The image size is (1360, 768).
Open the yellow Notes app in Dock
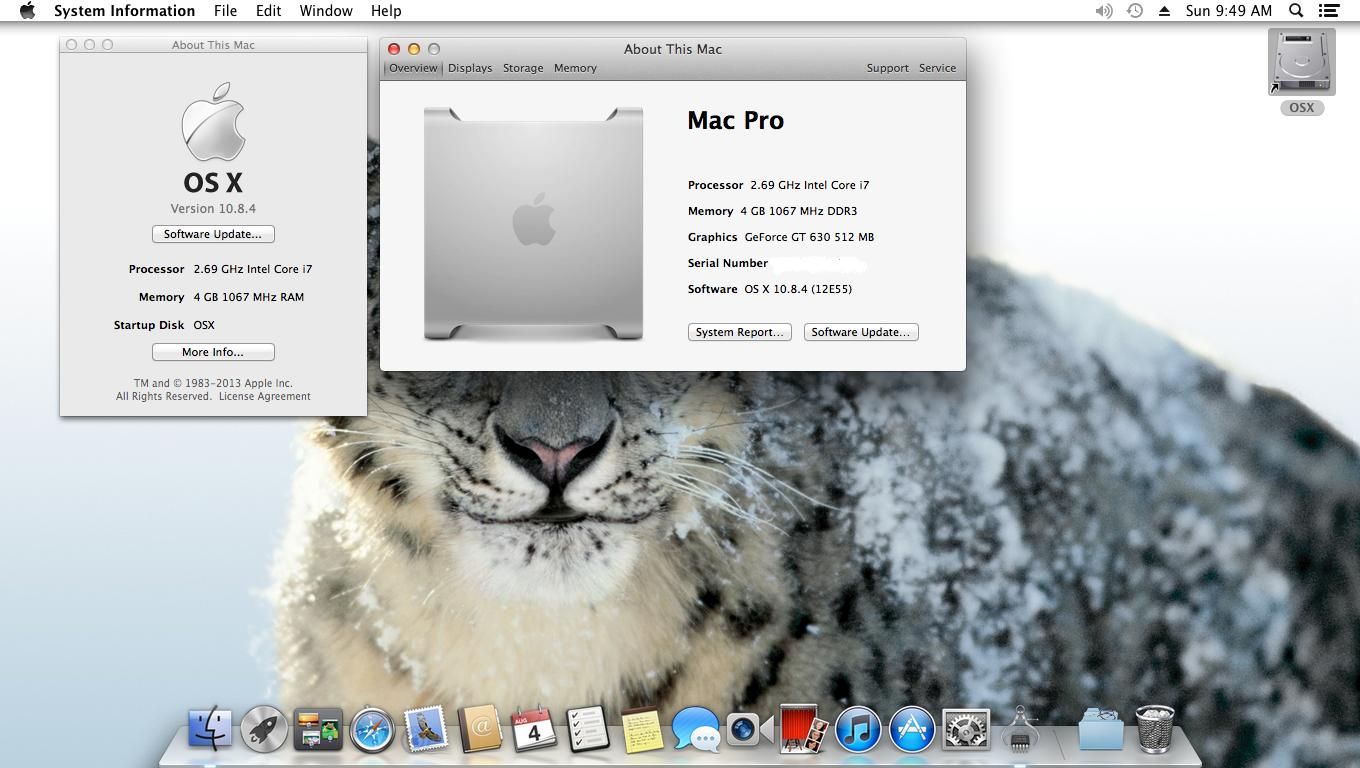[642, 729]
